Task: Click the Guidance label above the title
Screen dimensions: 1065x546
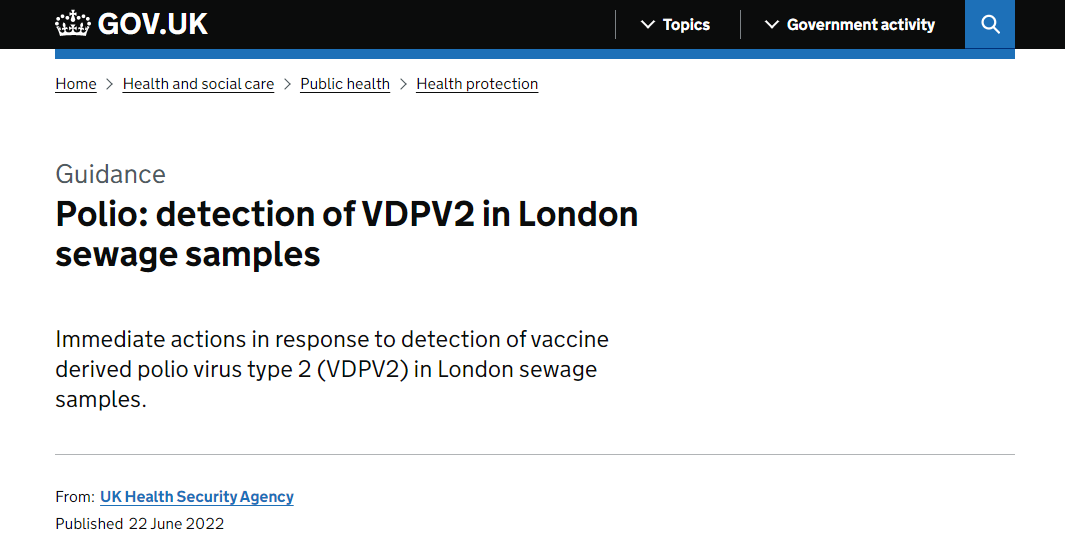Action: tap(110, 174)
